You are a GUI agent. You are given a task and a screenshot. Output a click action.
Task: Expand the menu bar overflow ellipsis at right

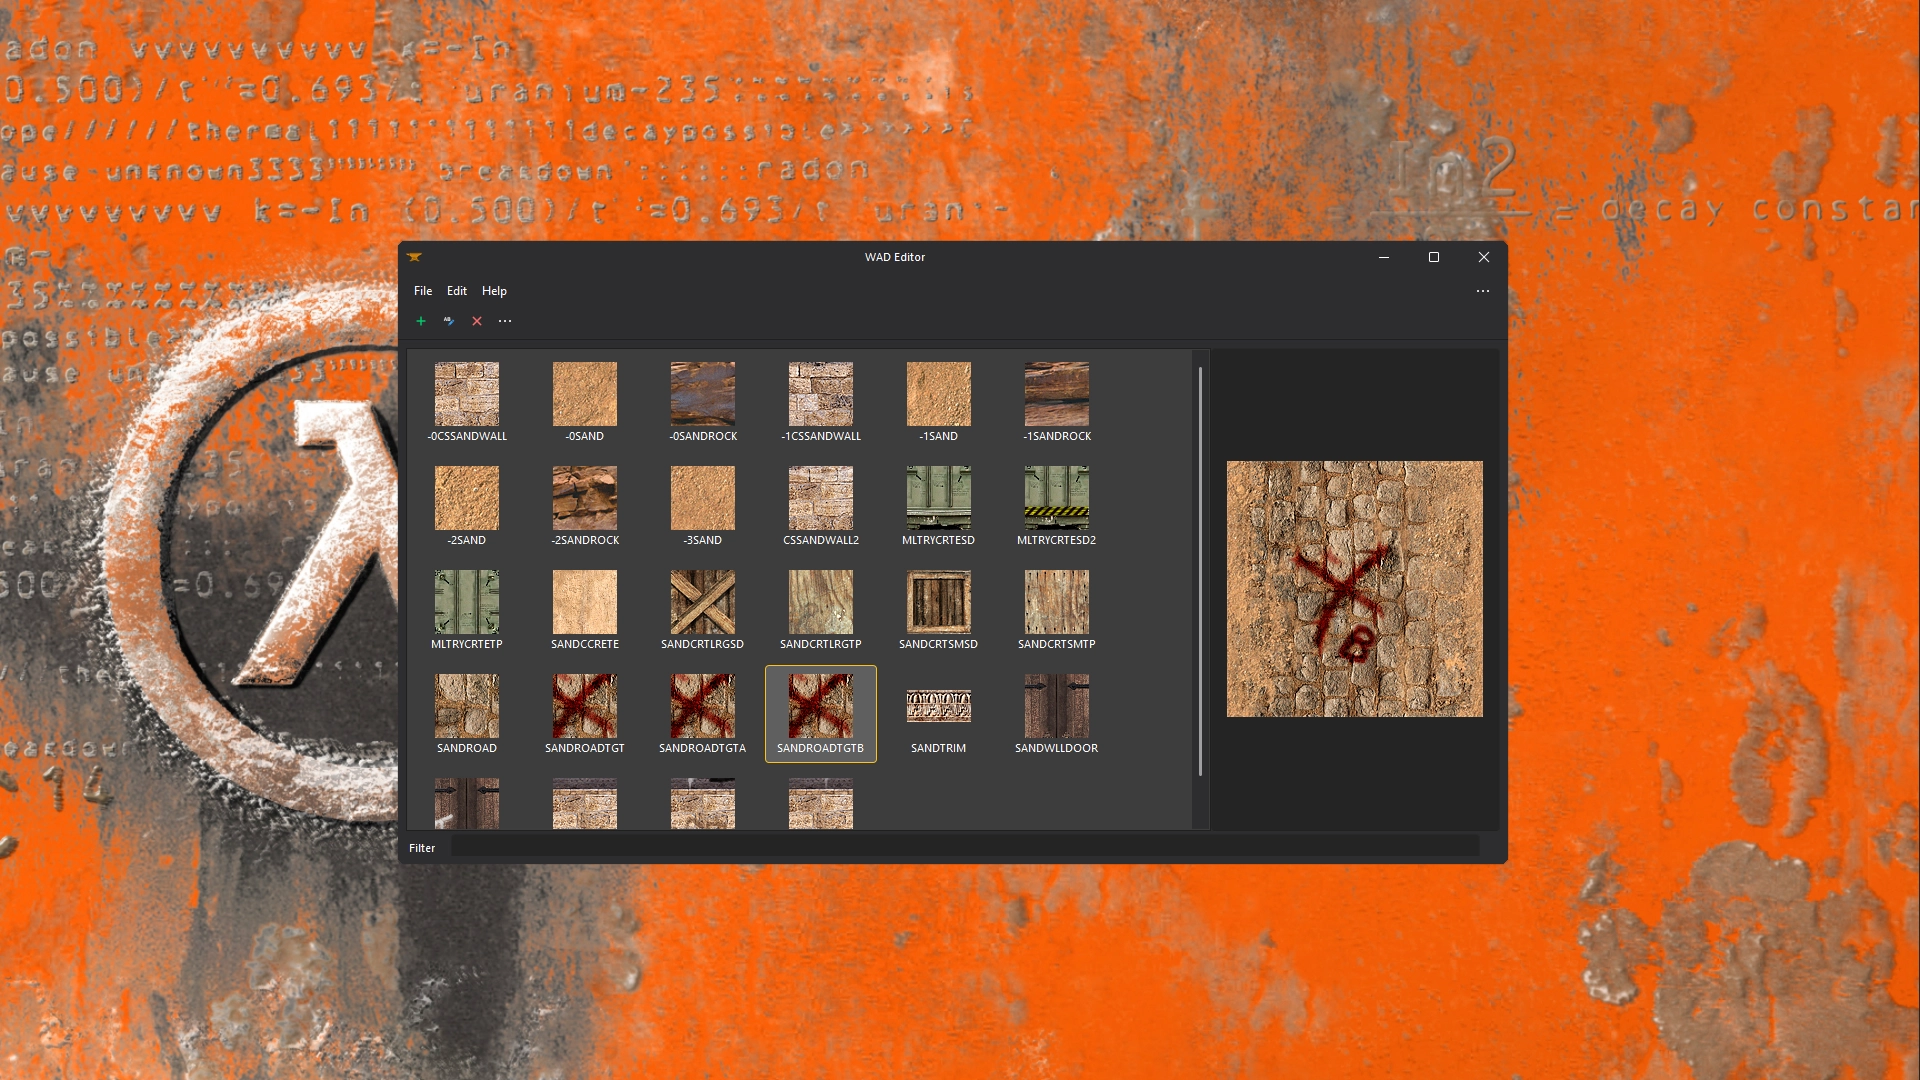(x=1483, y=291)
